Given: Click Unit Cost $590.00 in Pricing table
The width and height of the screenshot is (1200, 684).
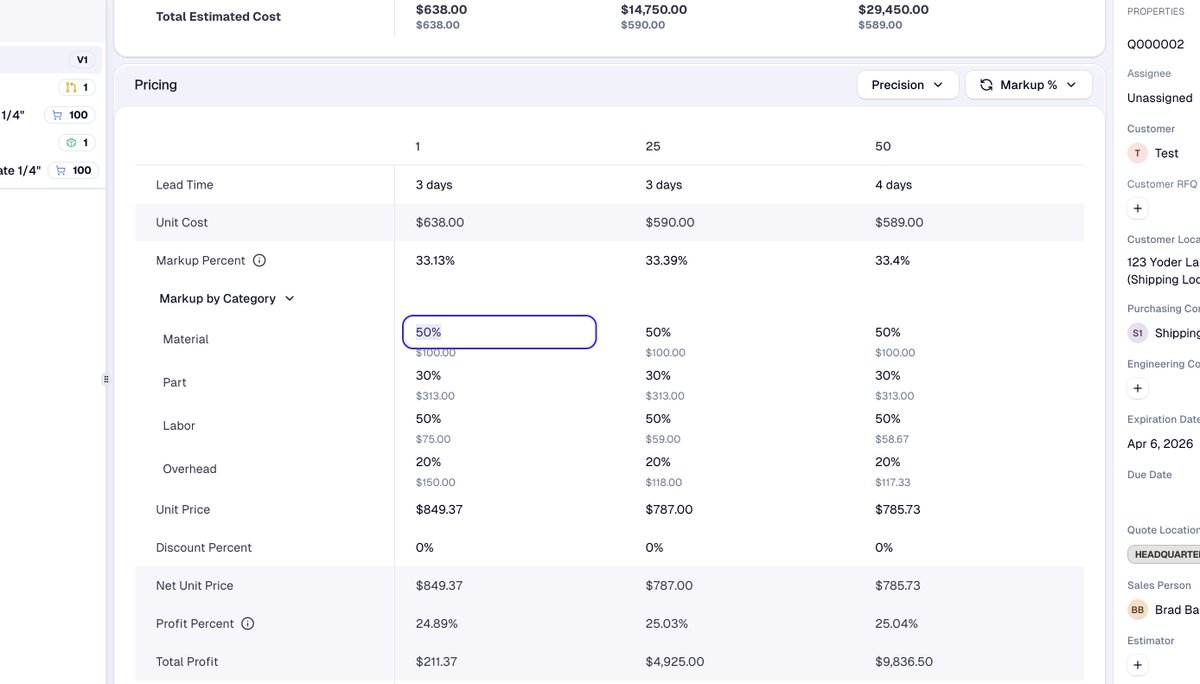Looking at the screenshot, I should [x=670, y=223].
